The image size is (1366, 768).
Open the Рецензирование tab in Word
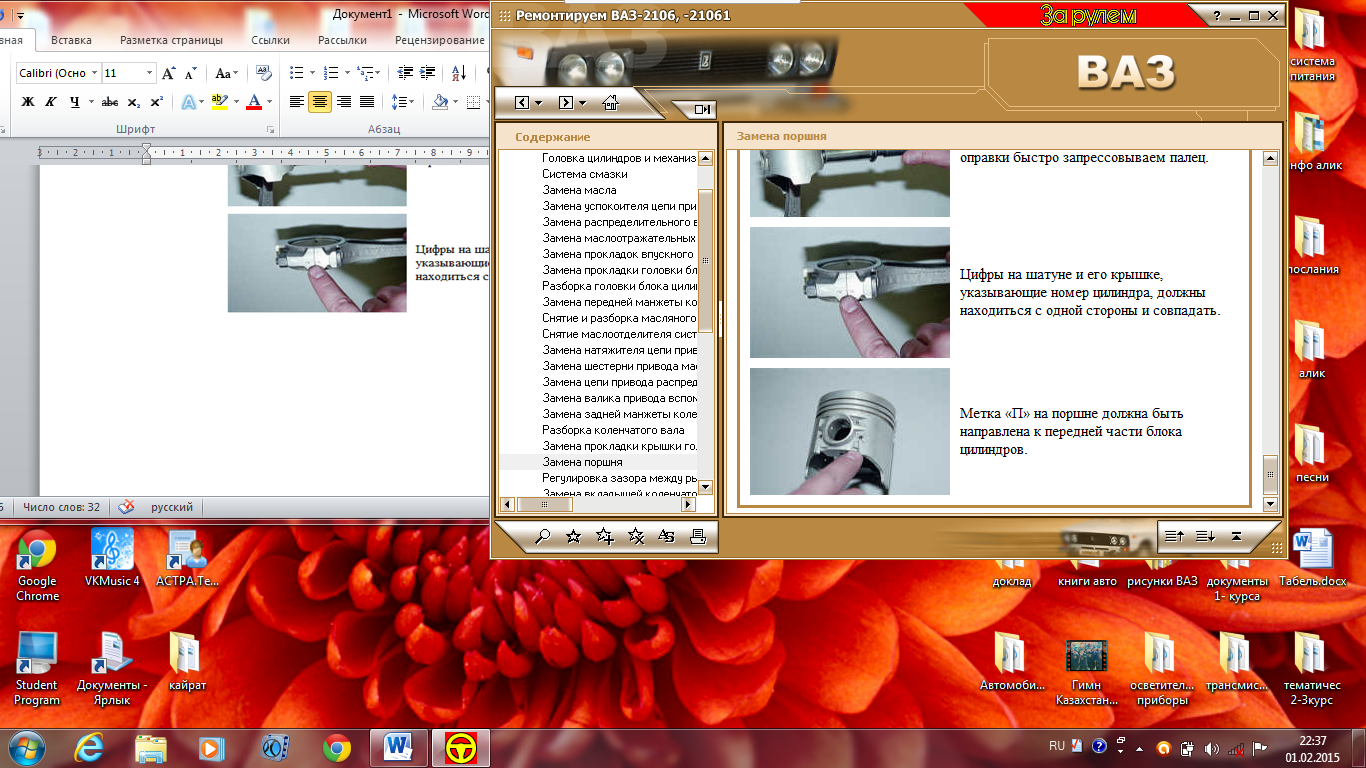tap(440, 41)
